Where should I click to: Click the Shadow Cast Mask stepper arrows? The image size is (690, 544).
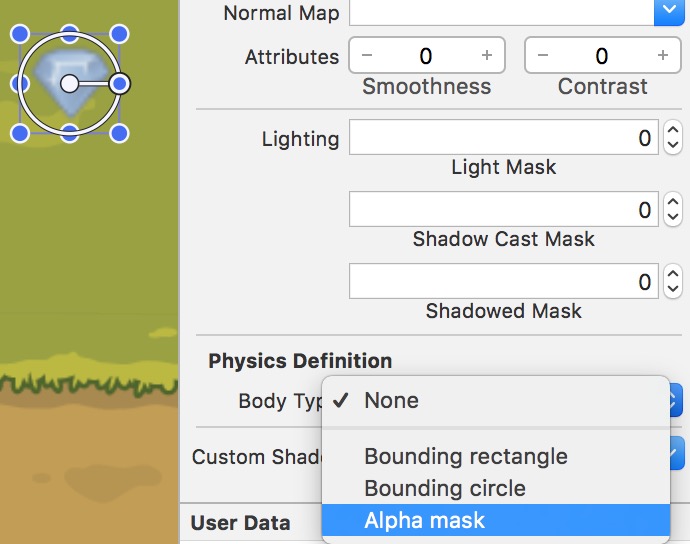pyautogui.click(x=673, y=210)
